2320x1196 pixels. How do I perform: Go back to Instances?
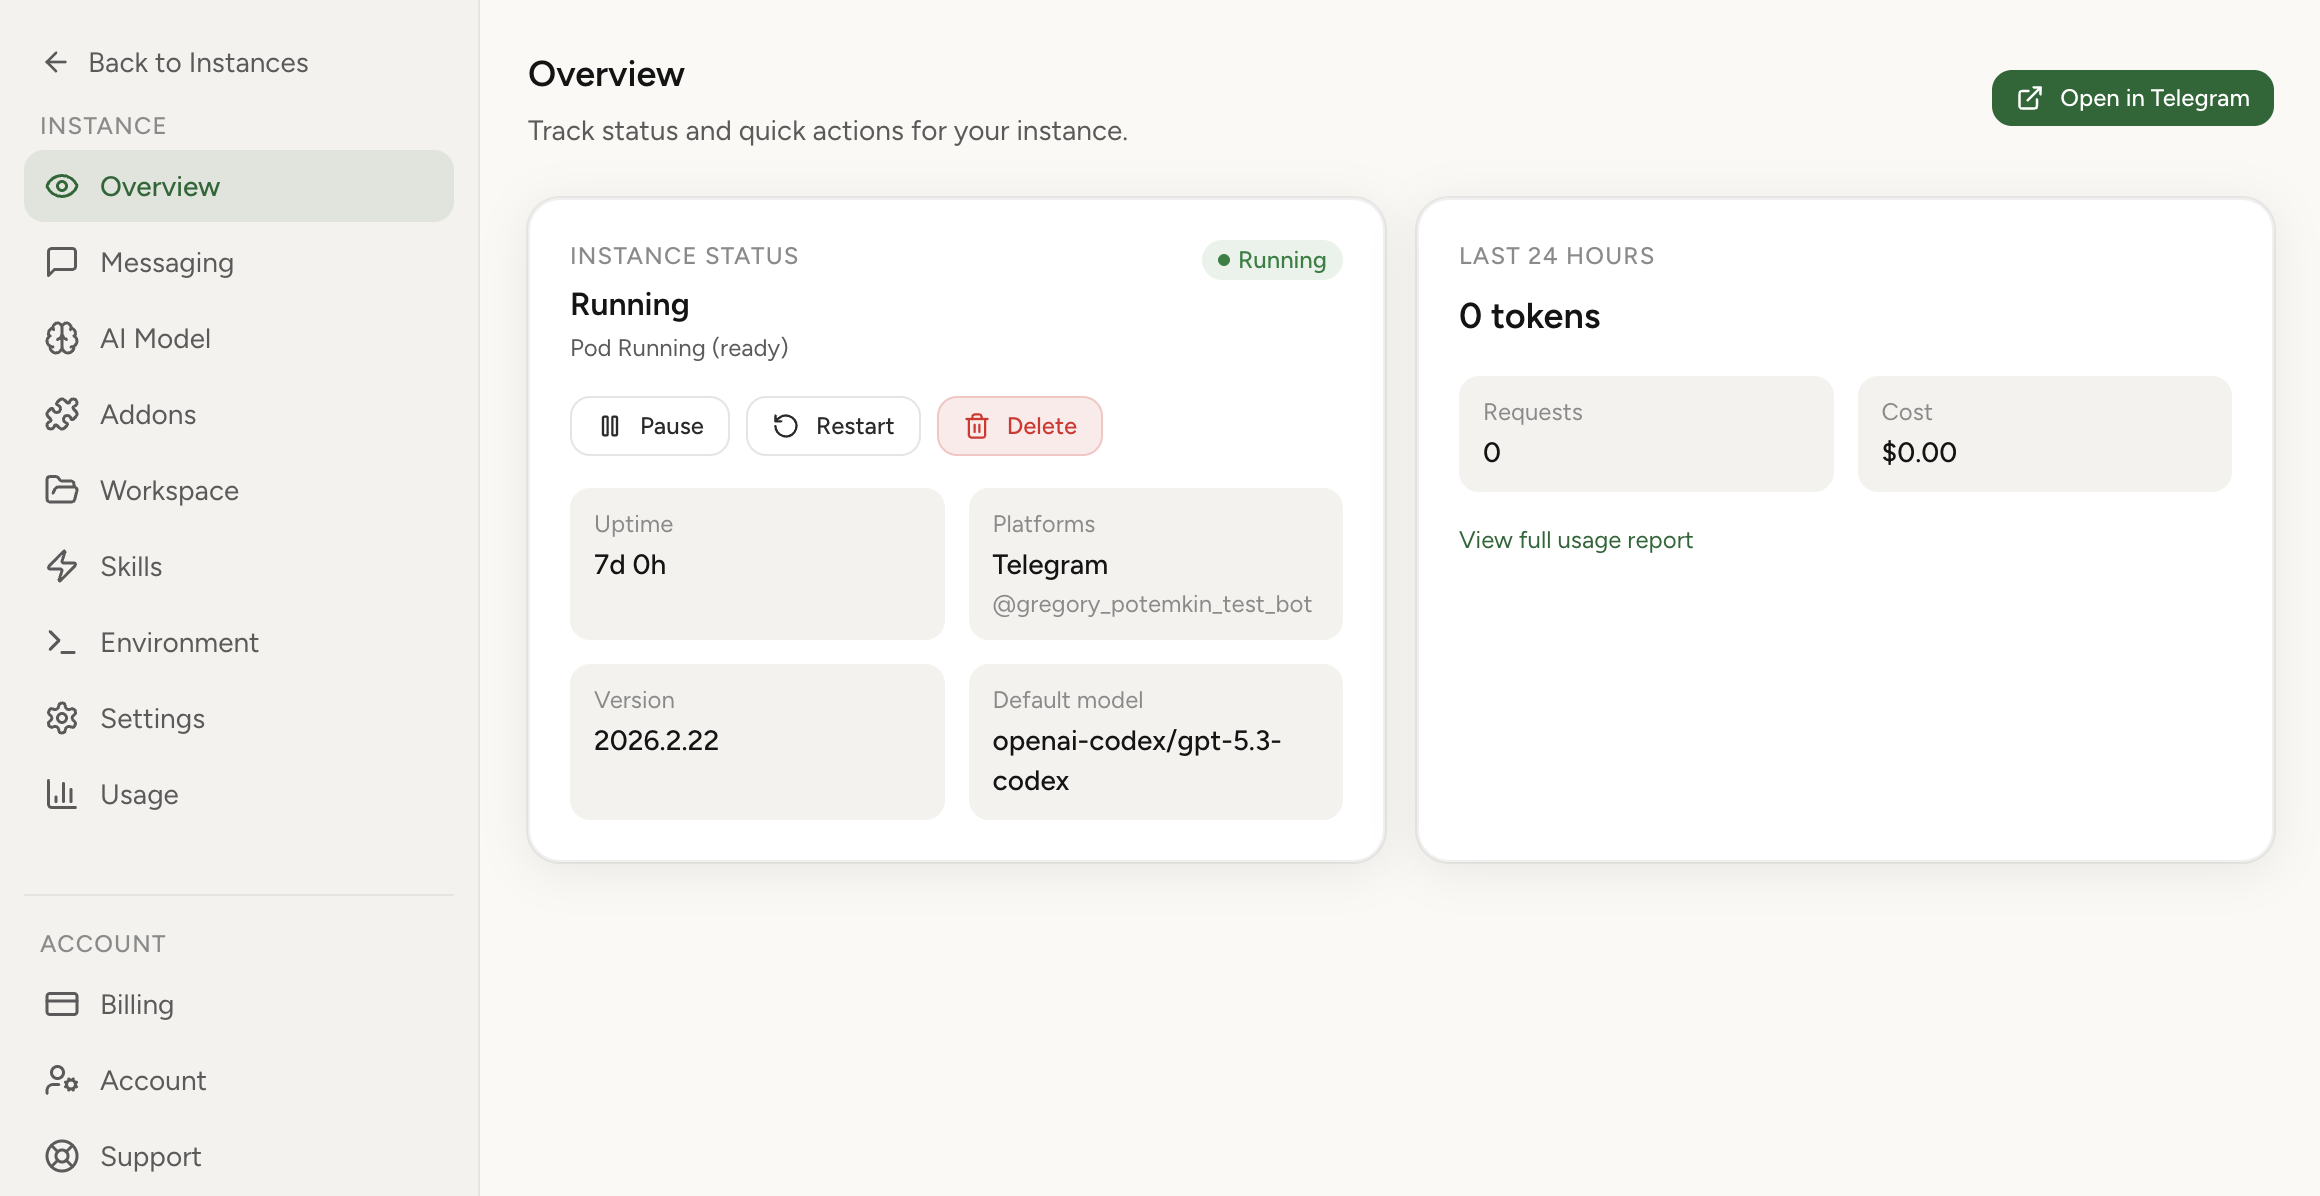pos(174,62)
